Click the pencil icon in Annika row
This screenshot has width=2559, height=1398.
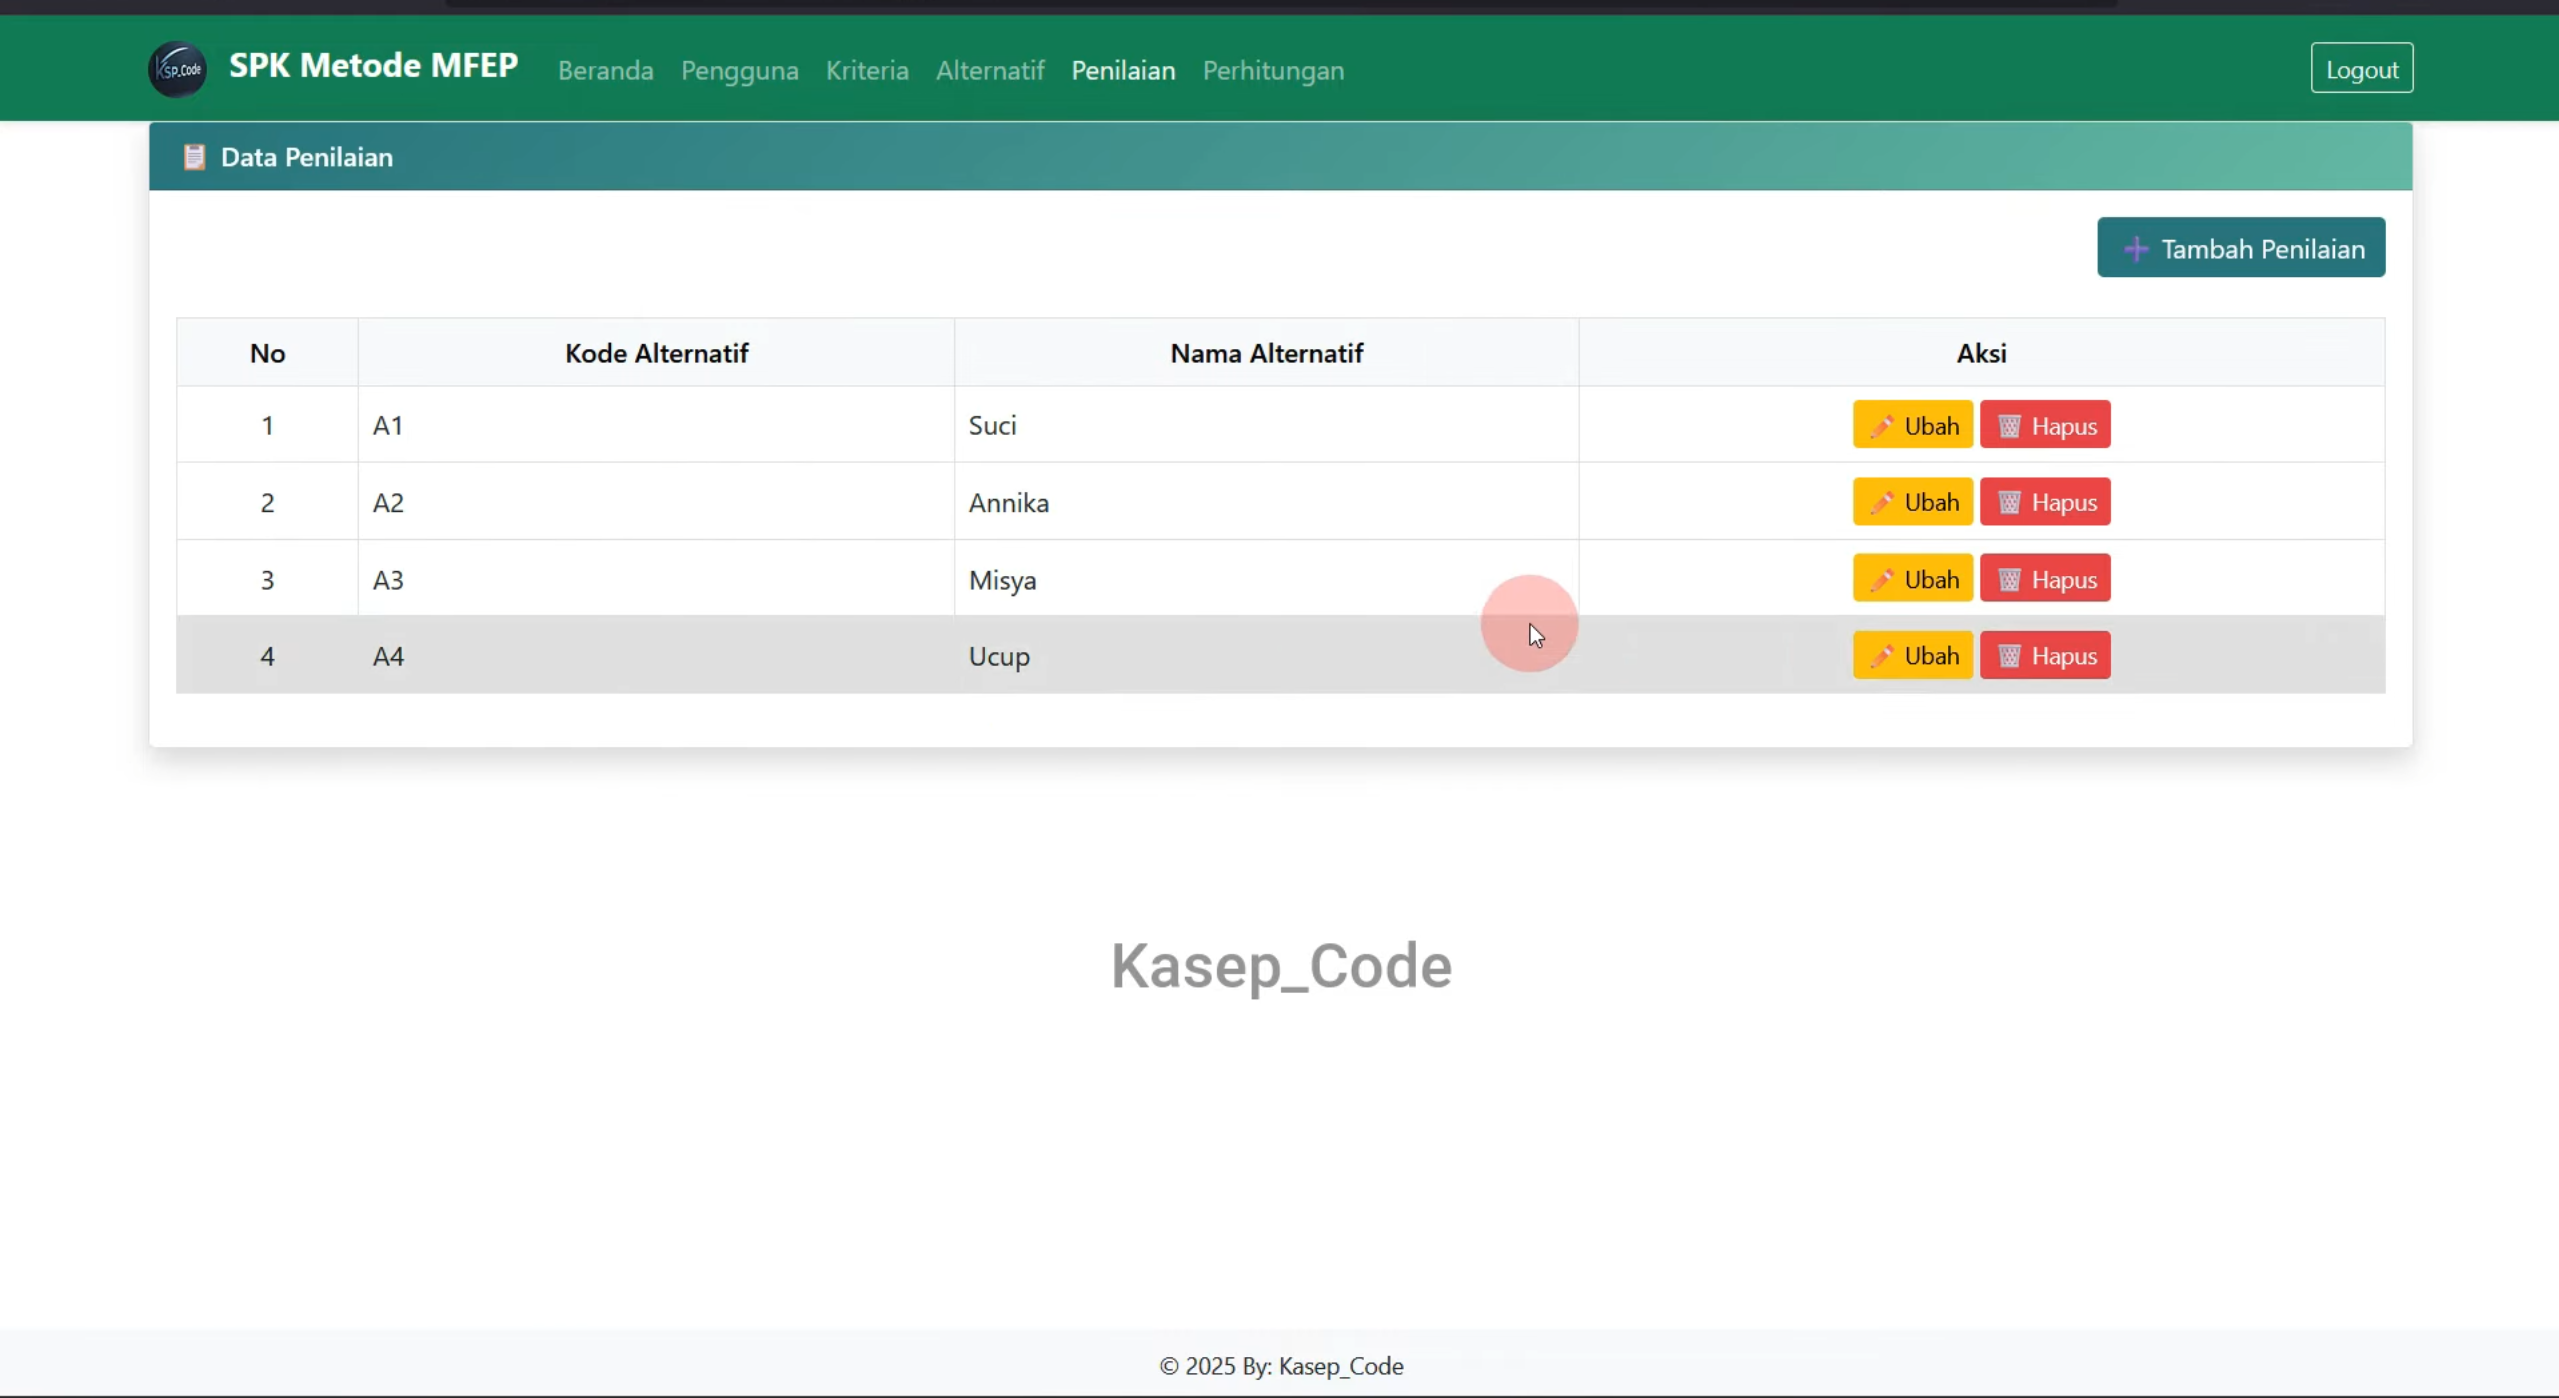coord(1881,502)
